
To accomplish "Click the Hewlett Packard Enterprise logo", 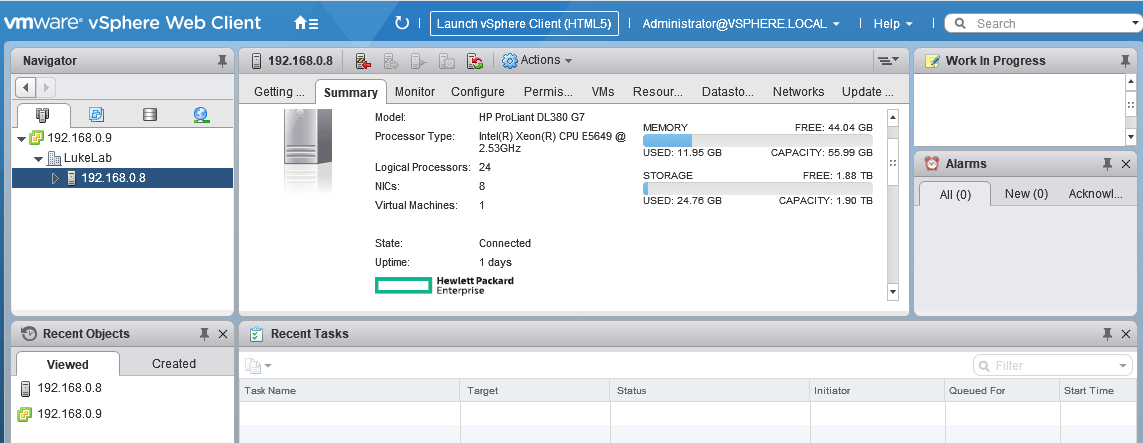I will tap(445, 285).
